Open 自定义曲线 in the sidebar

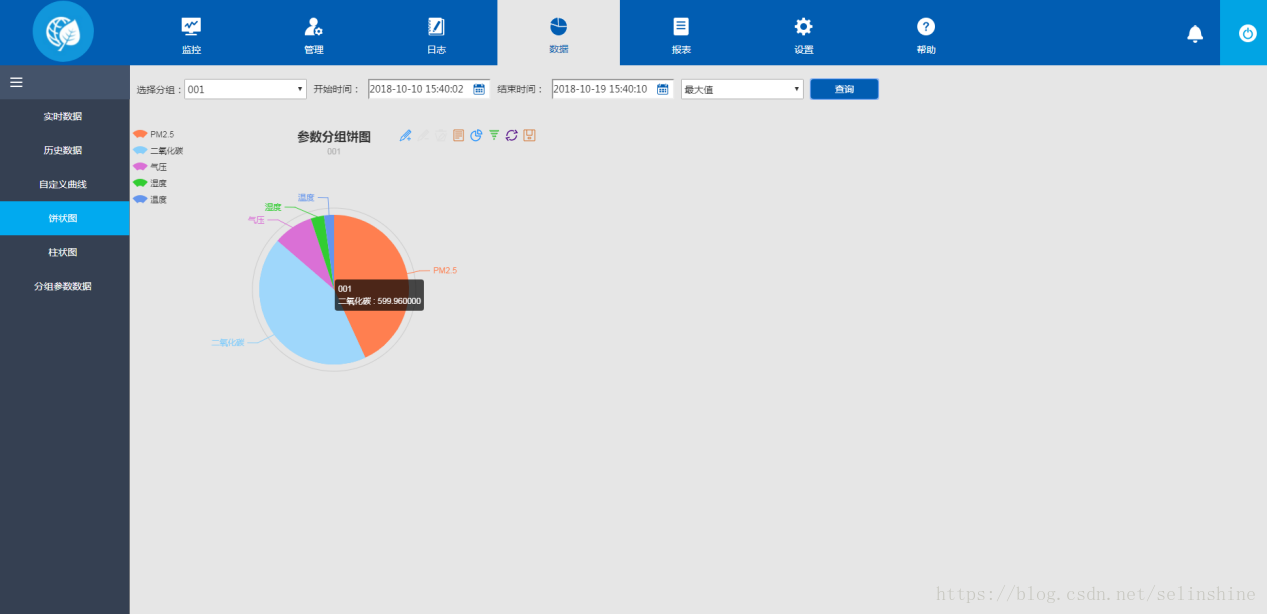point(64,184)
